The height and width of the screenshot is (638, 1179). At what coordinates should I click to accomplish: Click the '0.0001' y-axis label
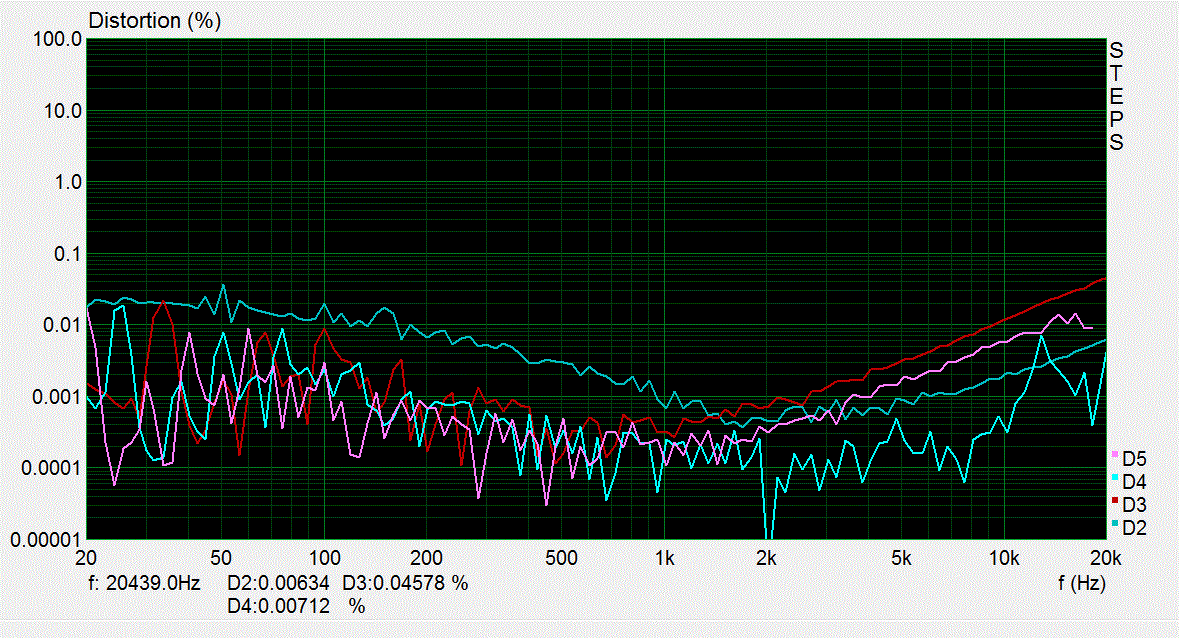pyautogui.click(x=53, y=468)
